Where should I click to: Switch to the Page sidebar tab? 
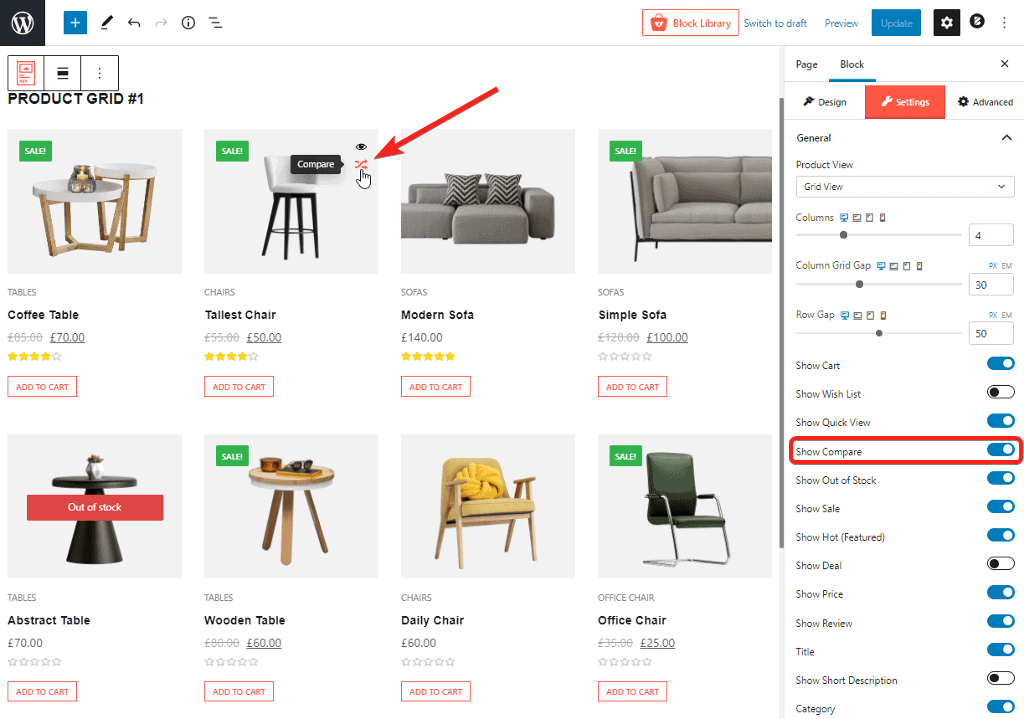[x=806, y=64]
